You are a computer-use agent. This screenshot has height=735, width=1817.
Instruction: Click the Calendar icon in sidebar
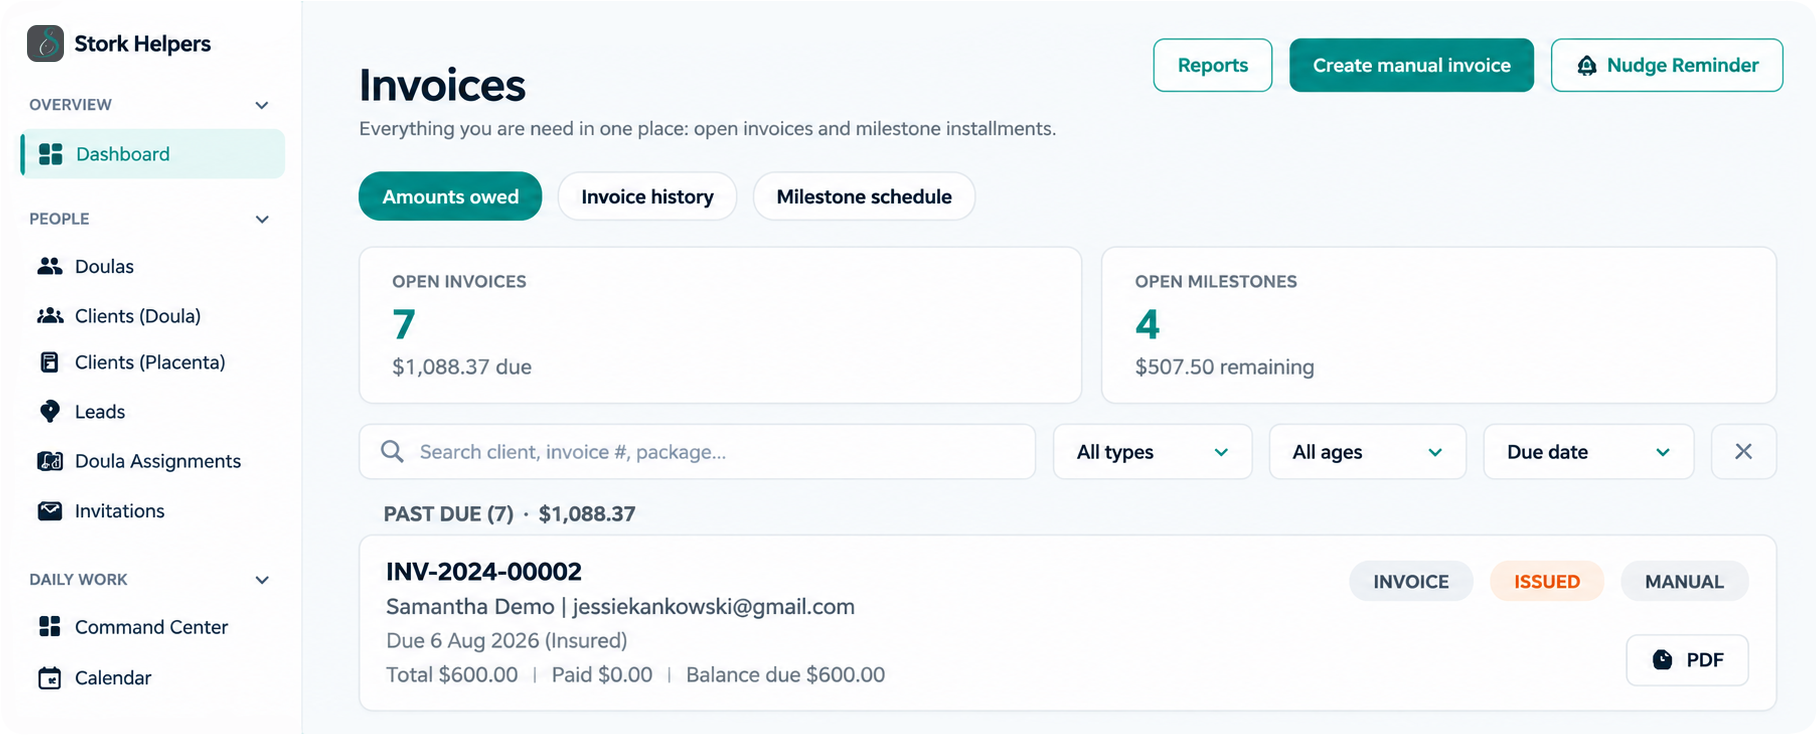pyautogui.click(x=50, y=678)
